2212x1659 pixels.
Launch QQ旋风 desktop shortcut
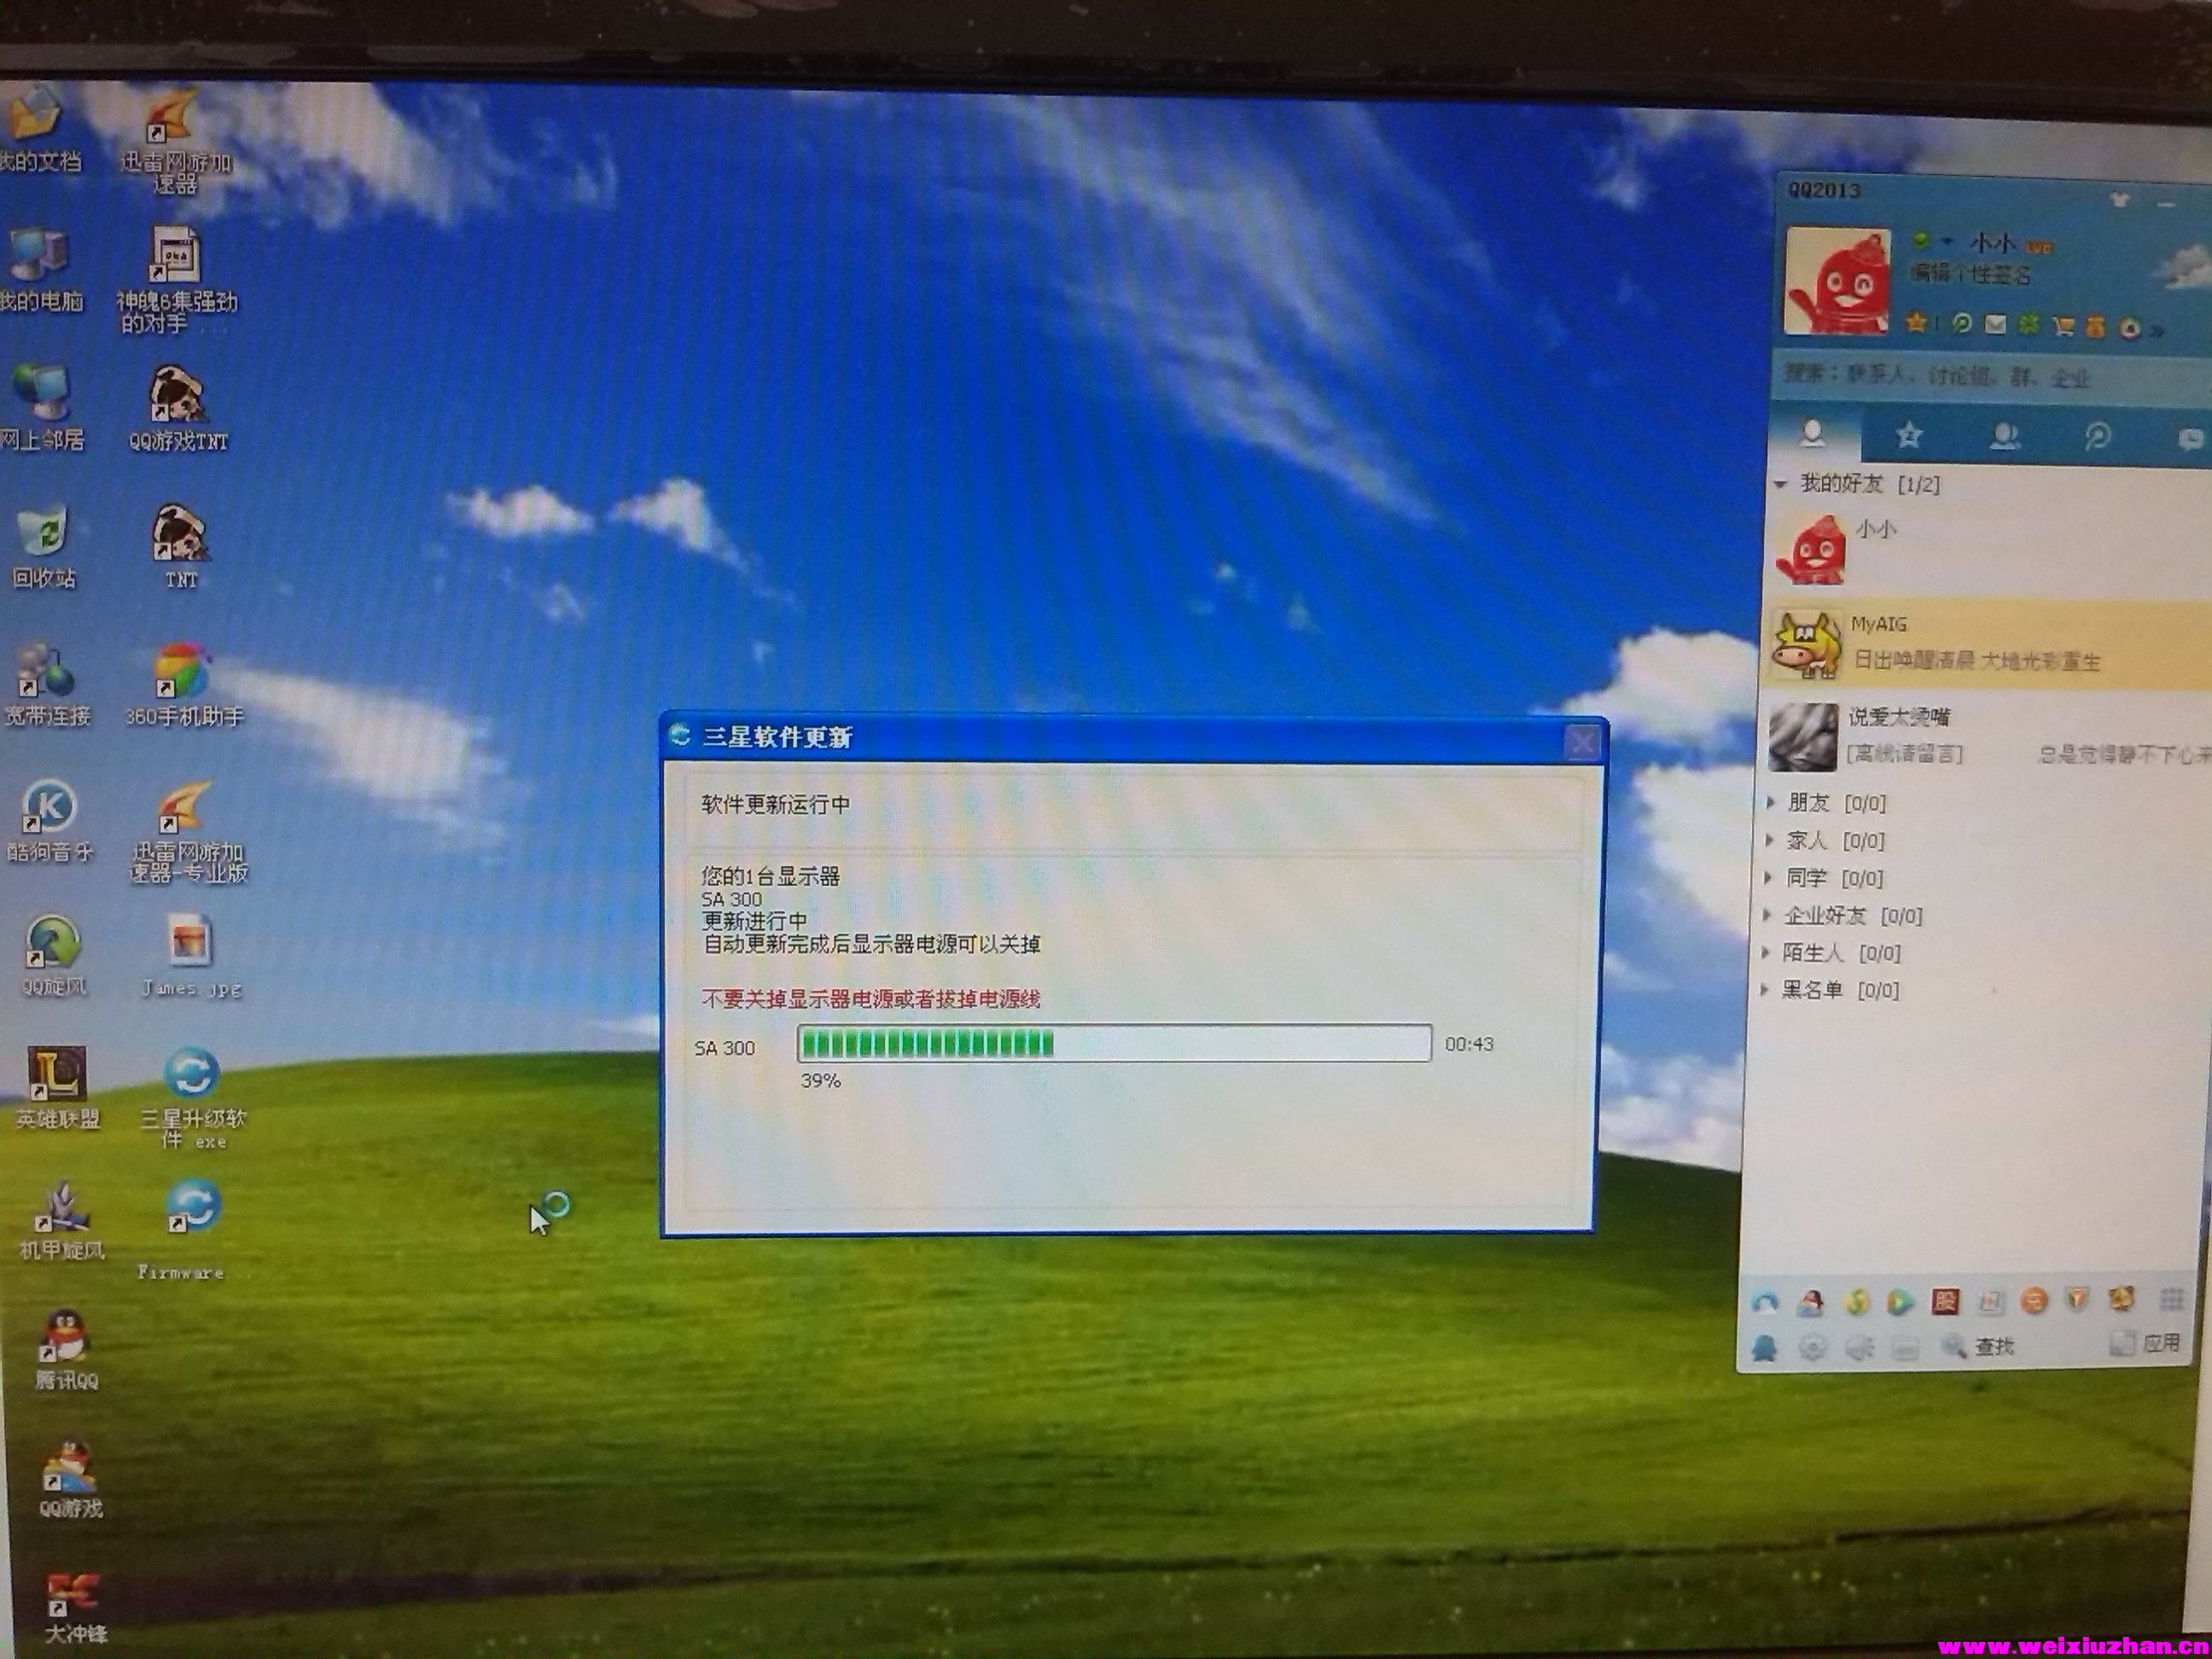click(53, 957)
